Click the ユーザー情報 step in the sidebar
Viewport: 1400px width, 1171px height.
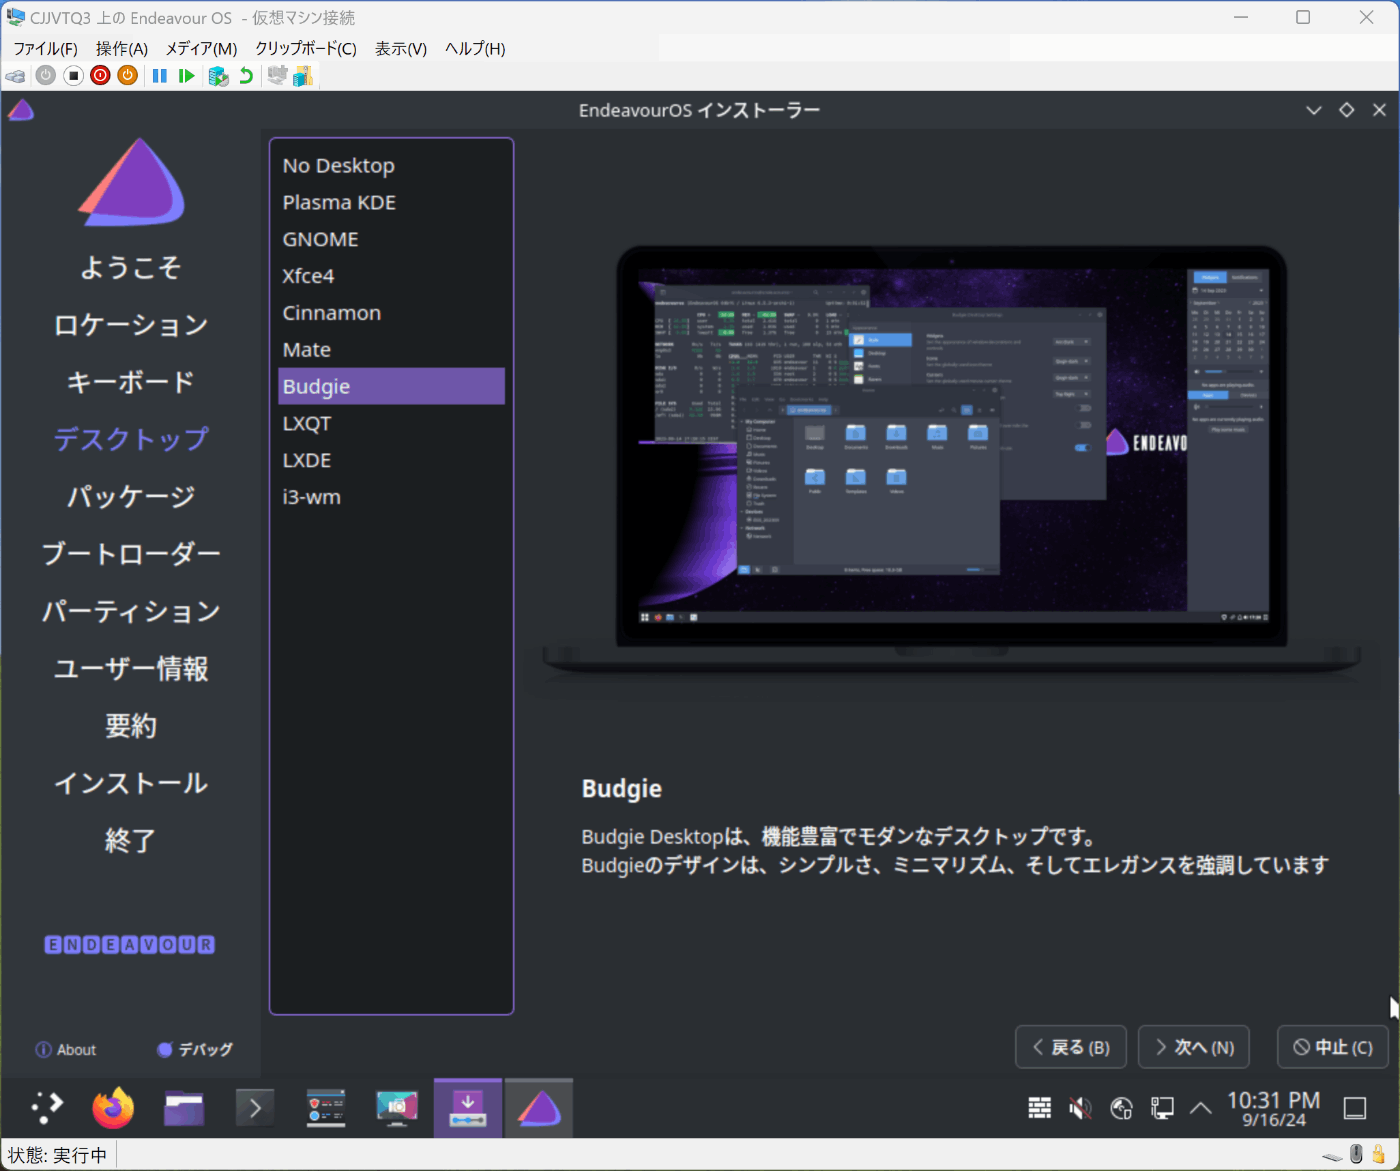tap(131, 669)
